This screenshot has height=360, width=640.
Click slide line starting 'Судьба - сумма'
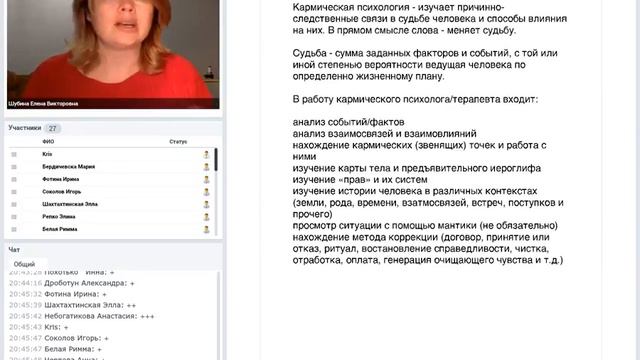425,53
